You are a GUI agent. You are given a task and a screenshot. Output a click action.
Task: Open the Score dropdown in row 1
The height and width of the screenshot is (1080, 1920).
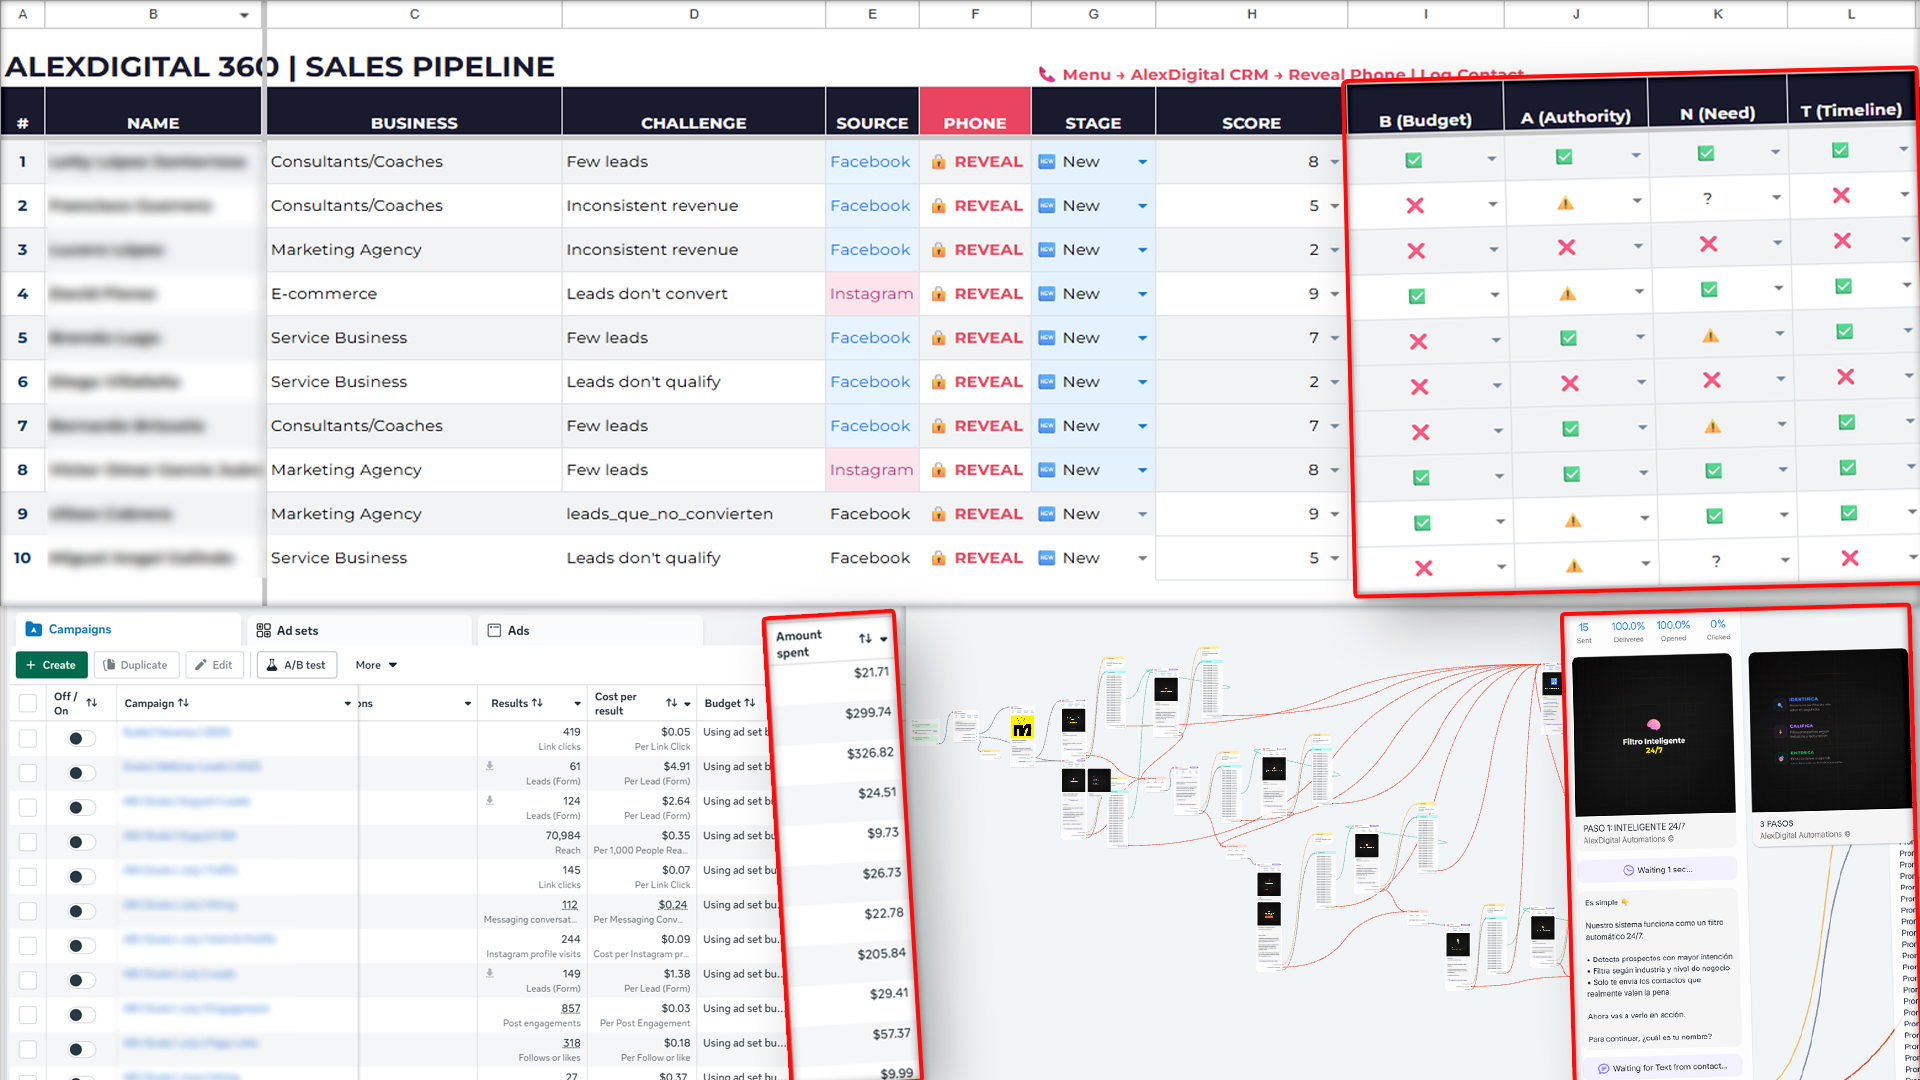click(1334, 162)
